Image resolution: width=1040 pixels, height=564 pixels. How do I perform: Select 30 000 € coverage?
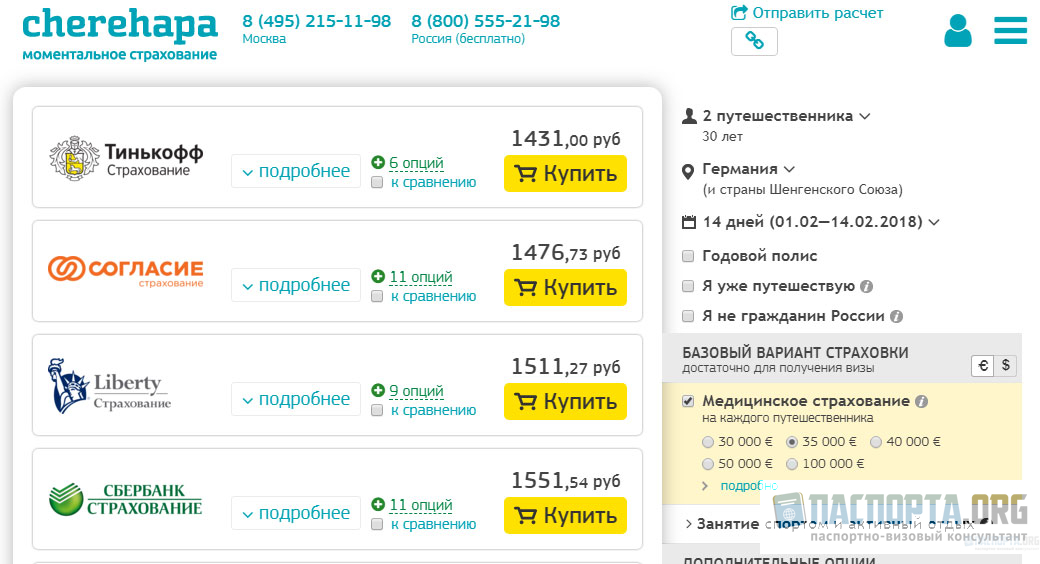[x=708, y=442]
